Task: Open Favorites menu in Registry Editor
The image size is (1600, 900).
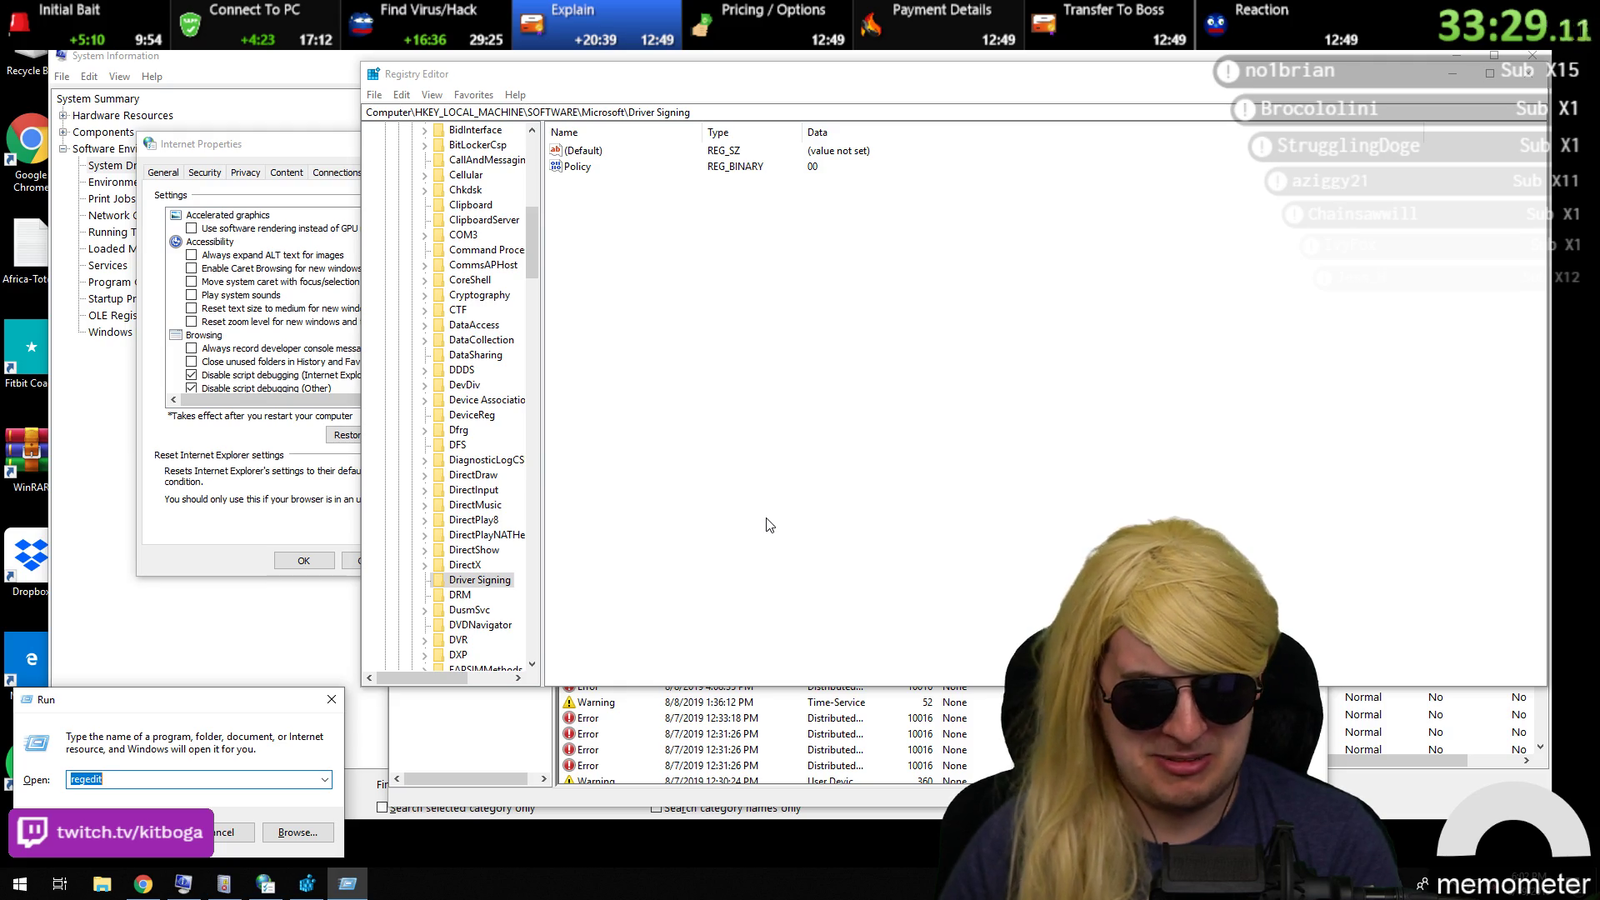Action: [473, 95]
